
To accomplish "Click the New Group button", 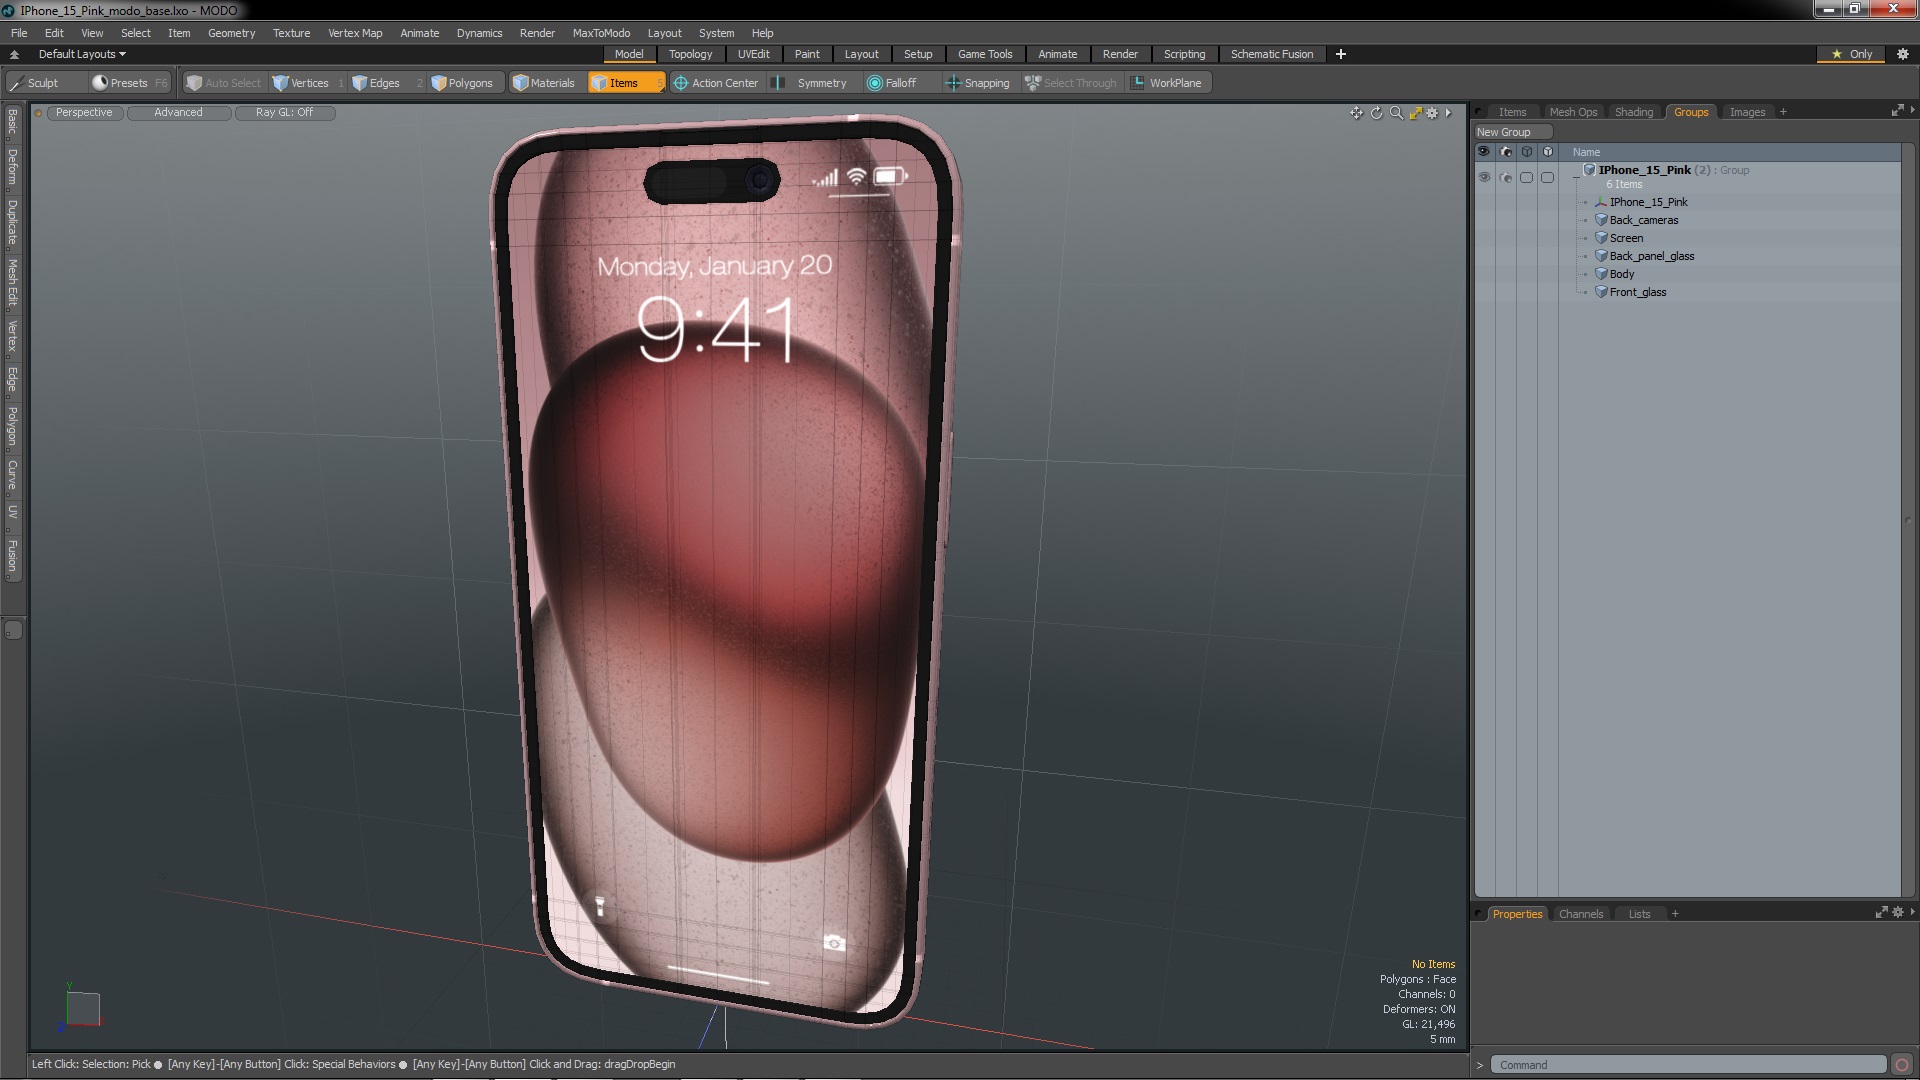I will (1511, 132).
